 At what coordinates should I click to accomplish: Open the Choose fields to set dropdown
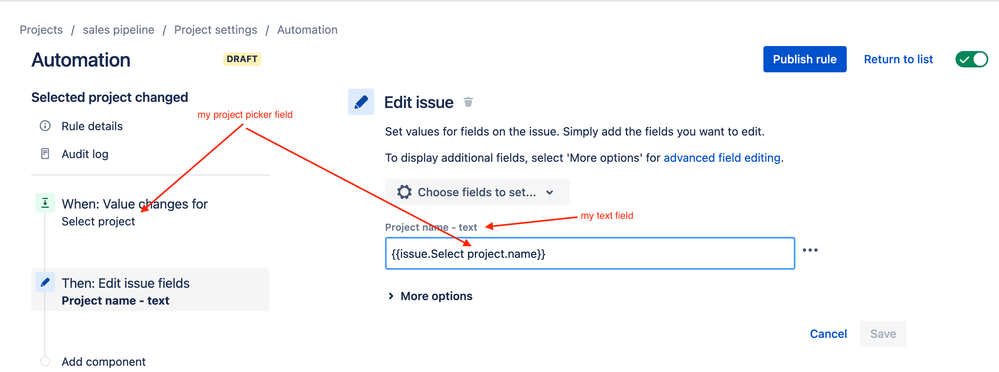tap(477, 192)
